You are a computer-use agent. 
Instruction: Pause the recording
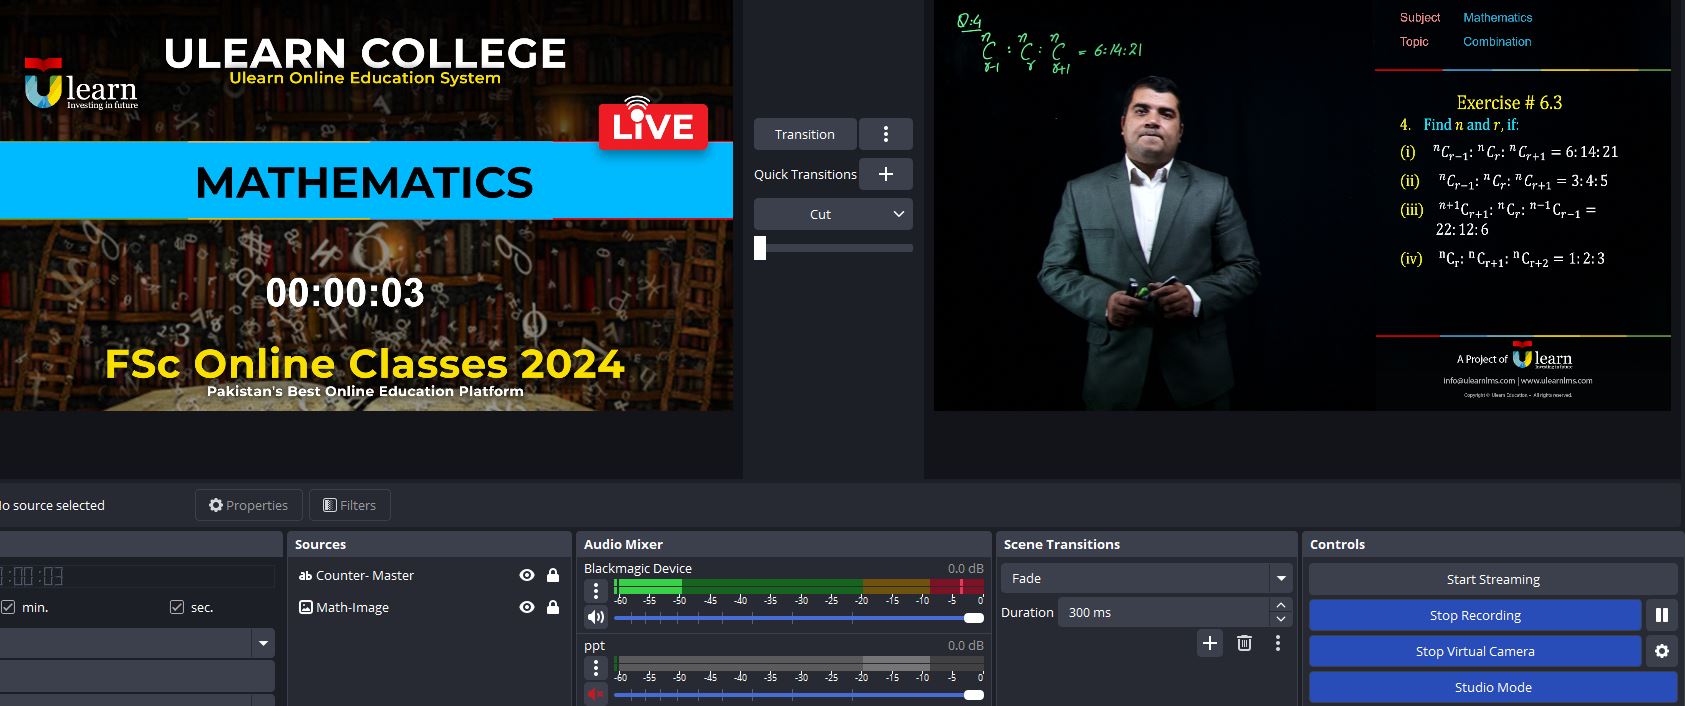(x=1662, y=615)
